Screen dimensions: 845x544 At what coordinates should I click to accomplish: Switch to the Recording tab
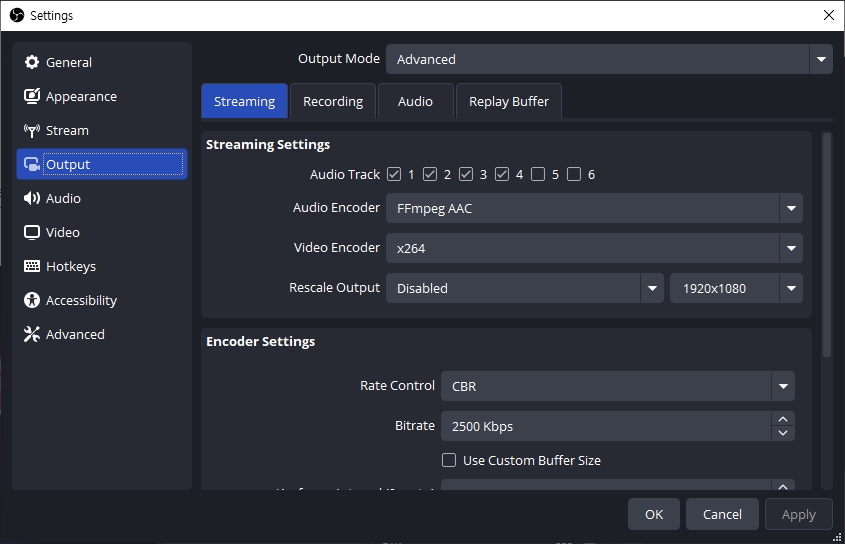click(333, 101)
